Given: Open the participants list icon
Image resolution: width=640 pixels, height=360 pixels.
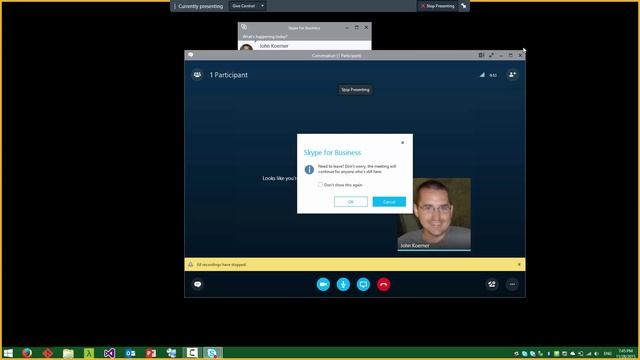Looking at the screenshot, I should coord(197,75).
